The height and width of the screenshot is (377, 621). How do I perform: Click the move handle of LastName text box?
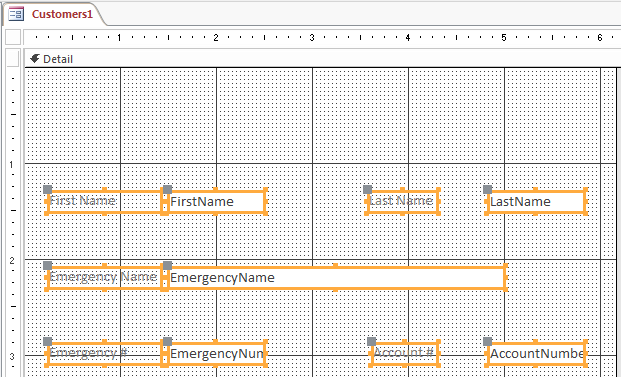(x=488, y=189)
